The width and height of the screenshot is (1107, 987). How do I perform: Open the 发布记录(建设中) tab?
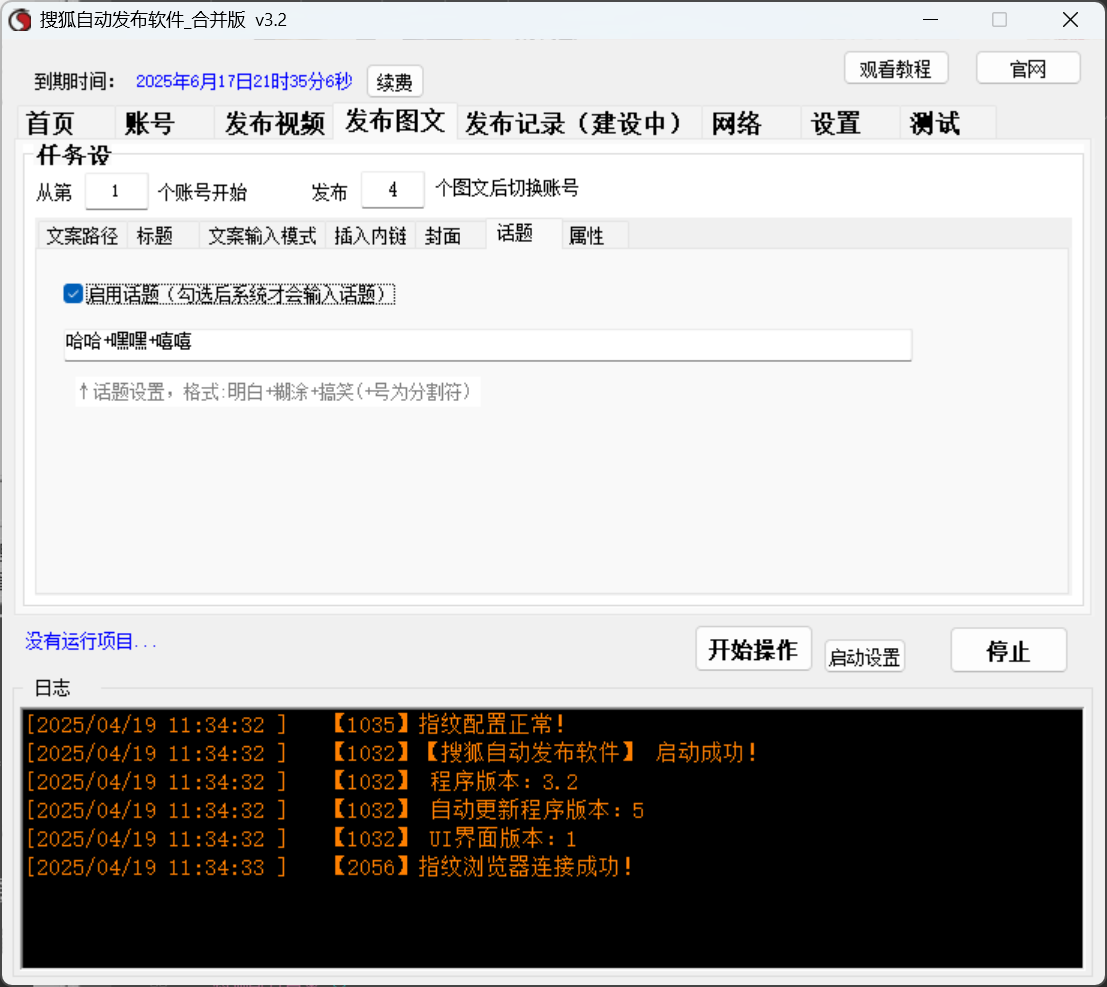click(x=579, y=124)
